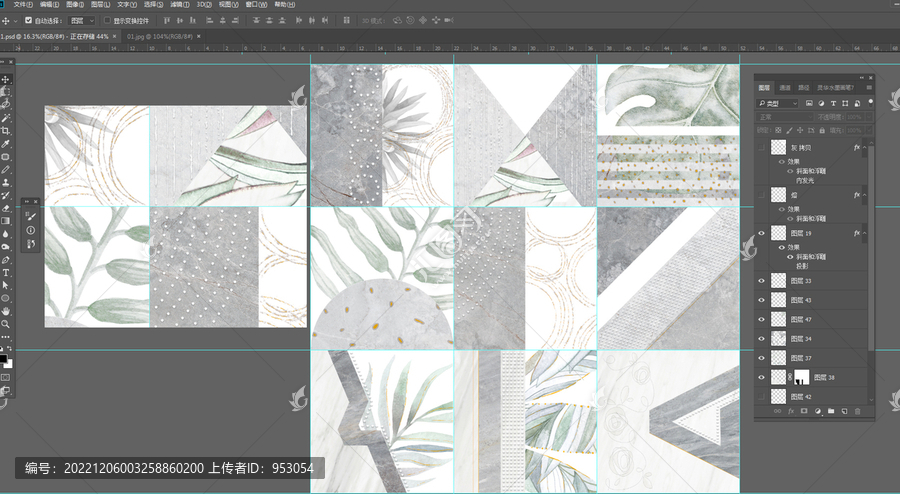Hide layer 图层 38
The width and height of the screenshot is (900, 494).
click(762, 377)
